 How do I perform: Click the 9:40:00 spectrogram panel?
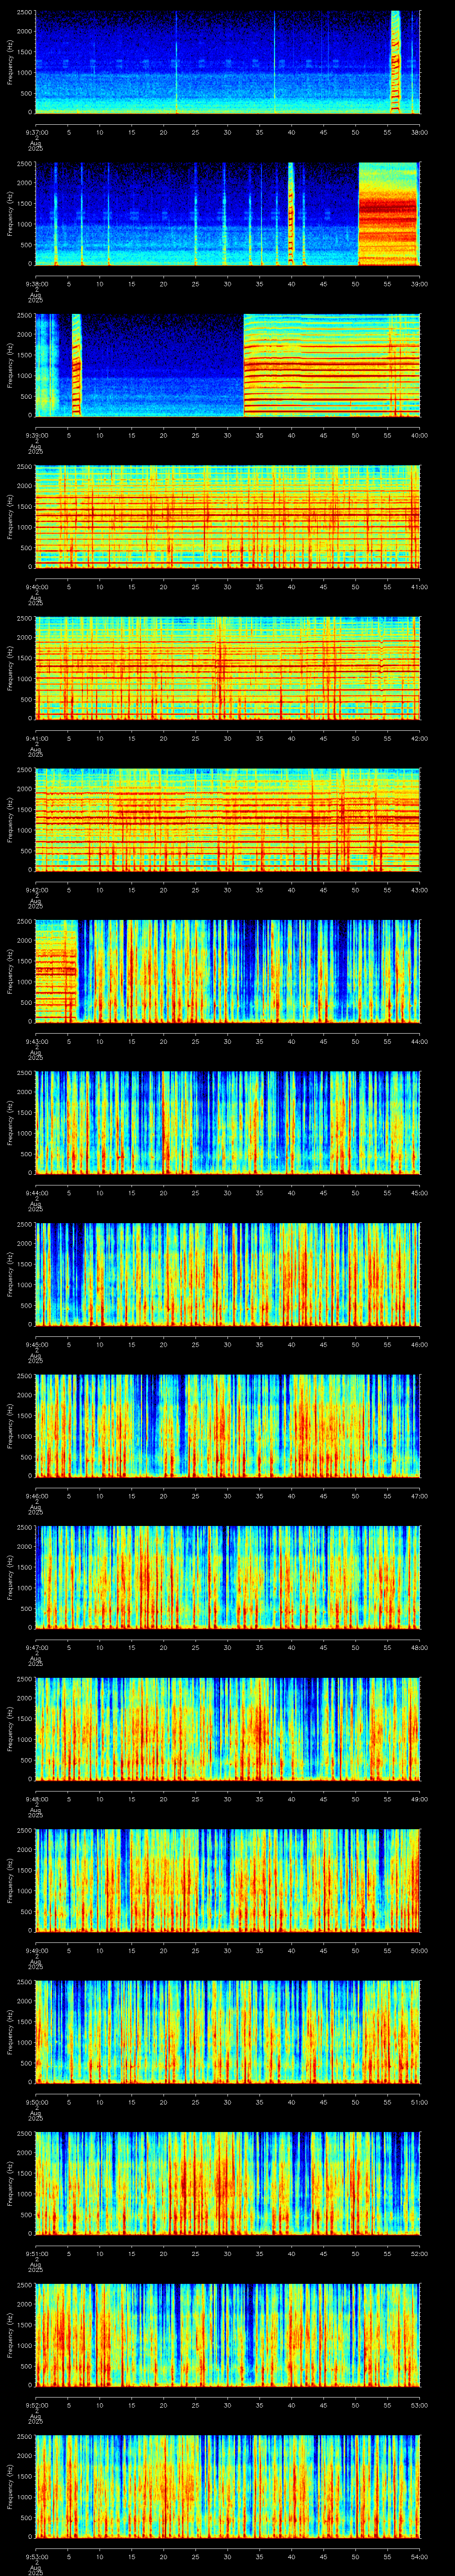point(227,516)
